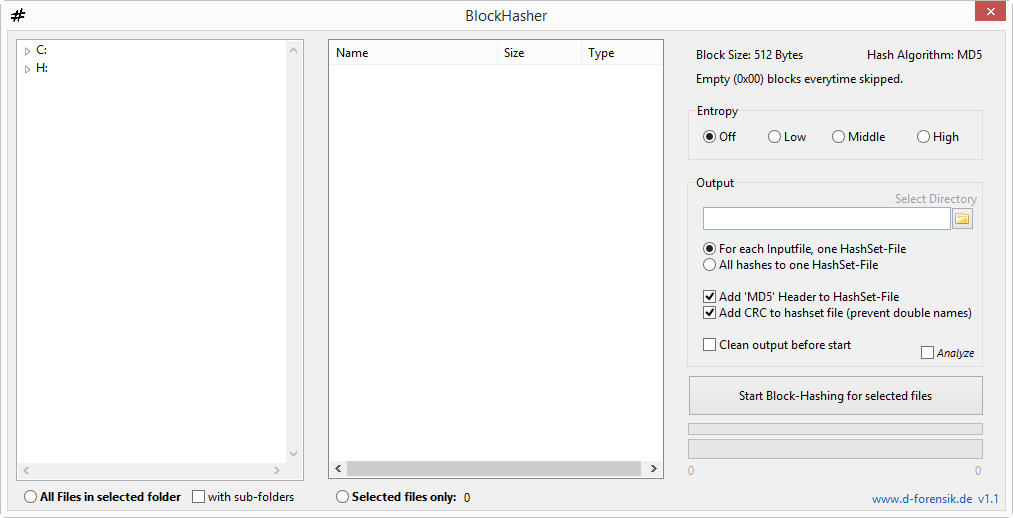The height and width of the screenshot is (518, 1013).
Task: Enable the with sub-folders checkbox
Action: (x=198, y=497)
